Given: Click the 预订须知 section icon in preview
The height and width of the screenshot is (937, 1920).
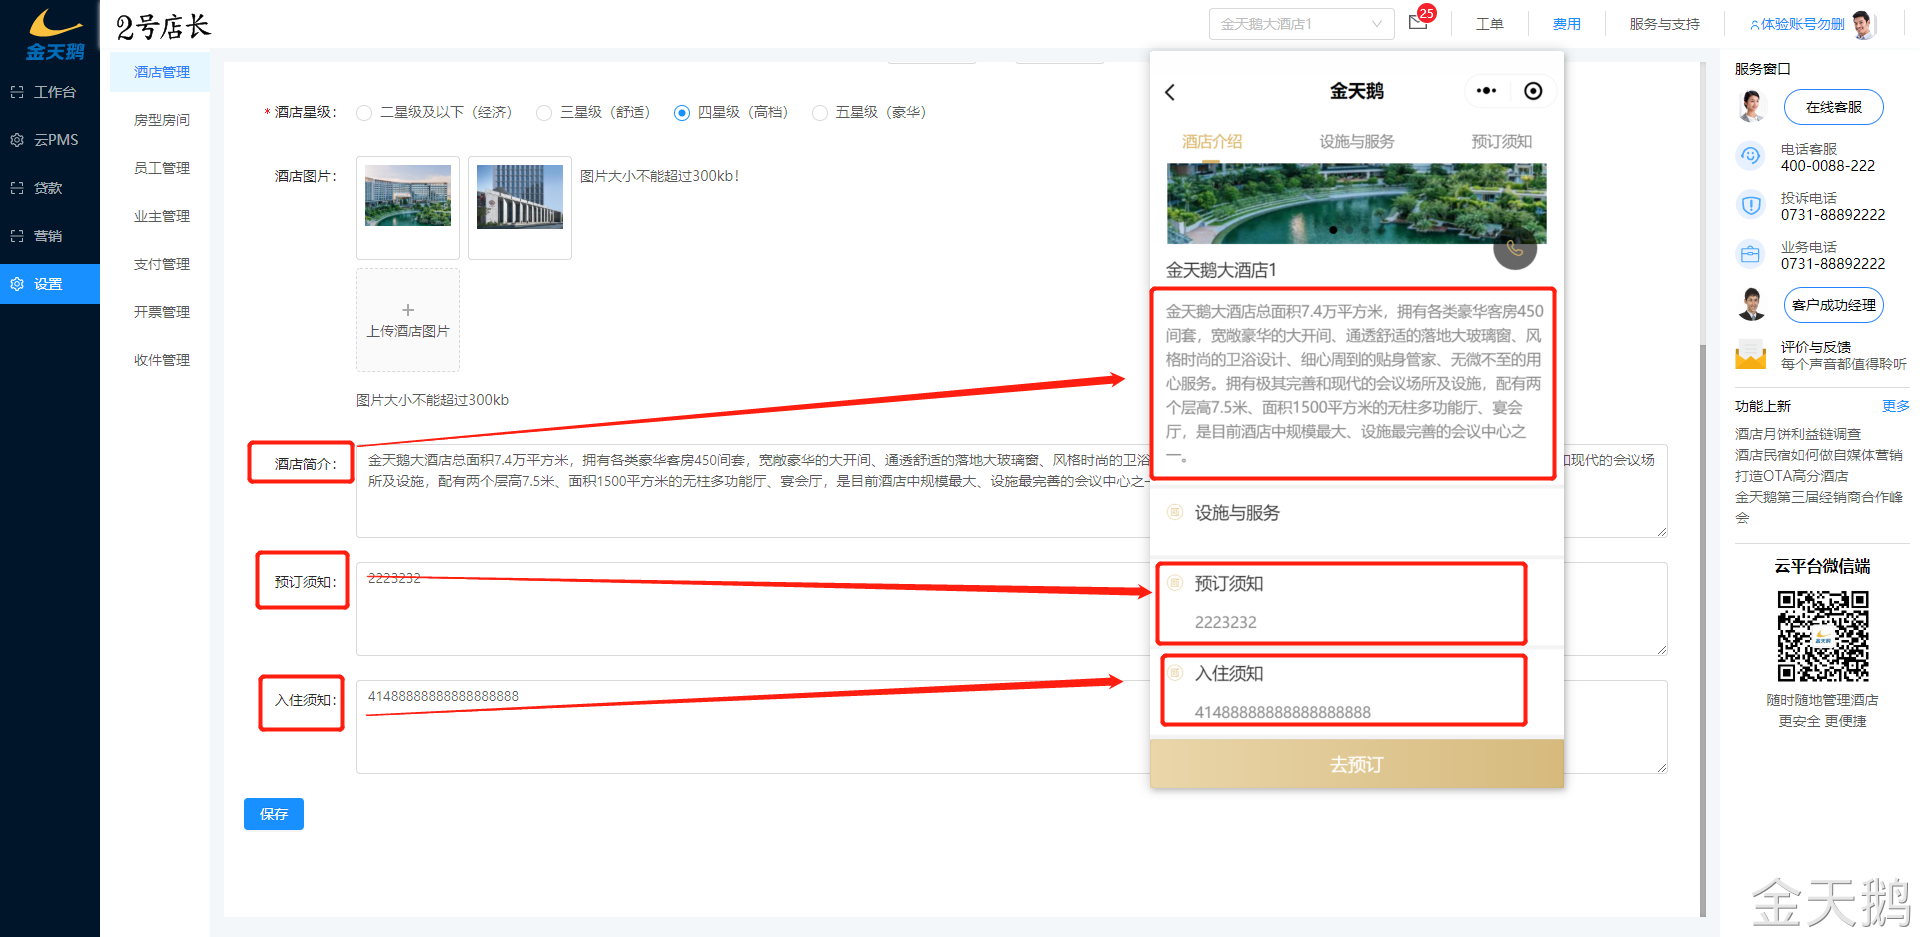Looking at the screenshot, I should point(1175,583).
